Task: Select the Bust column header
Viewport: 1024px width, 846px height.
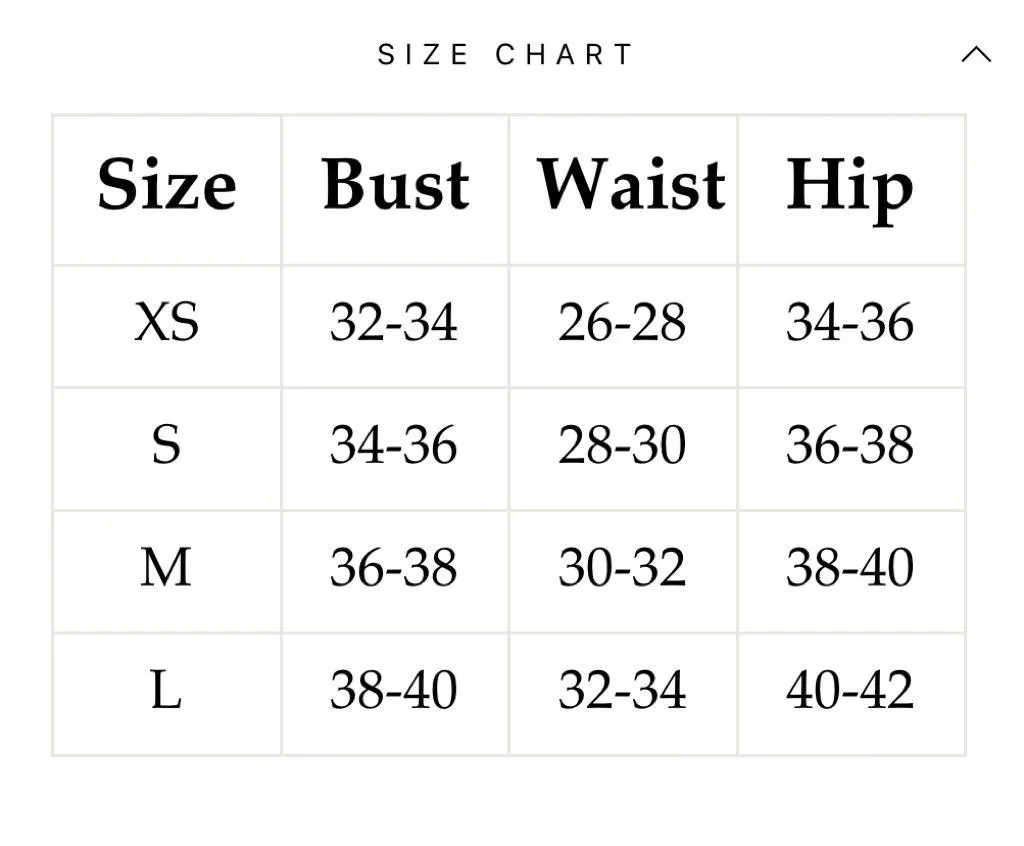Action: coord(395,185)
